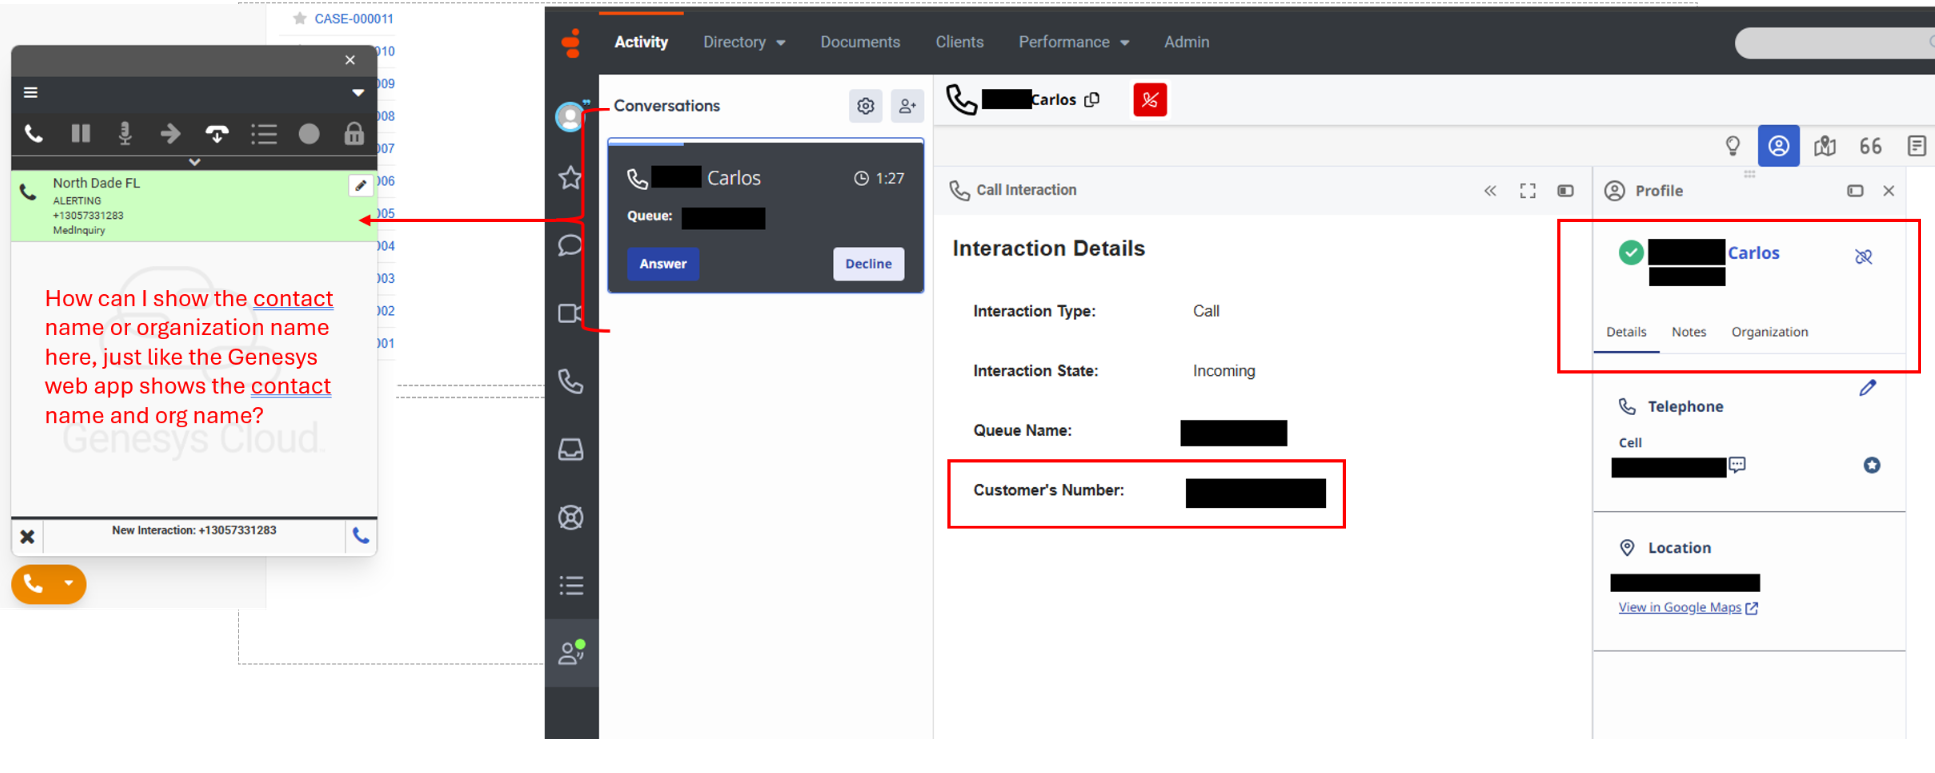Open the calls phone icon in the sidebar
Image resolution: width=1935 pixels, height=773 pixels.
pos(570,381)
